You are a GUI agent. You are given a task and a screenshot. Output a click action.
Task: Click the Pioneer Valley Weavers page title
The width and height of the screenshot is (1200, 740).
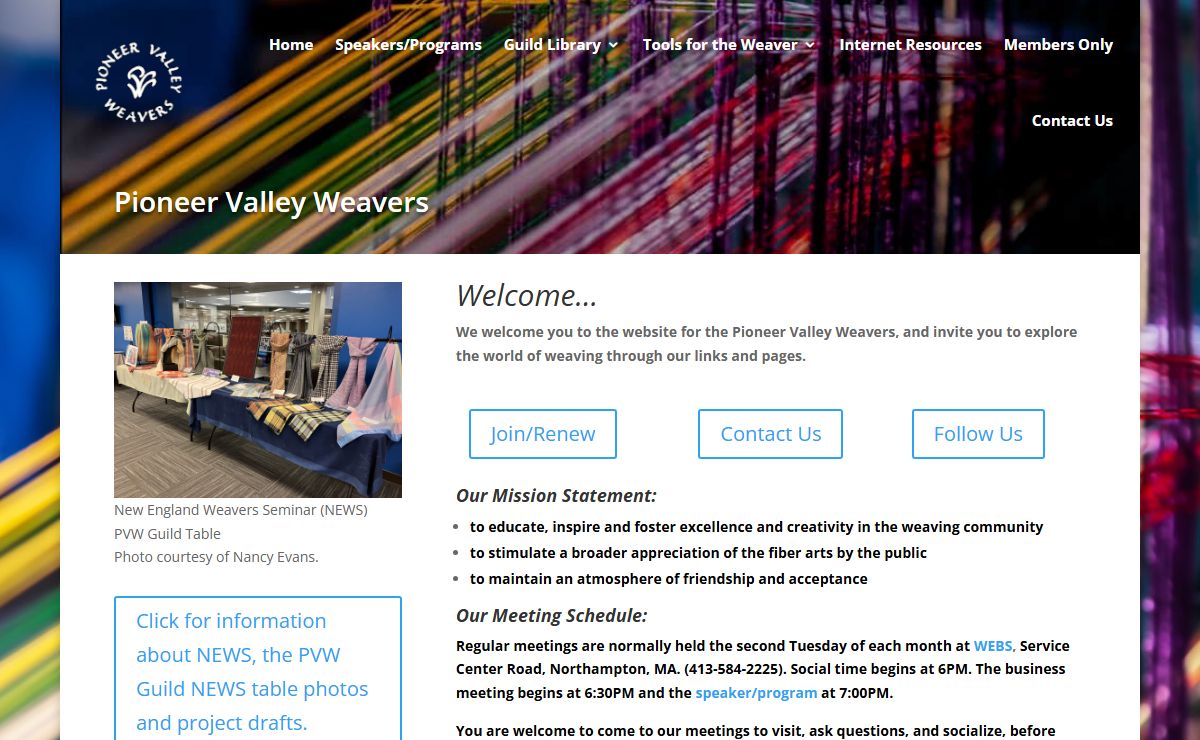click(271, 202)
